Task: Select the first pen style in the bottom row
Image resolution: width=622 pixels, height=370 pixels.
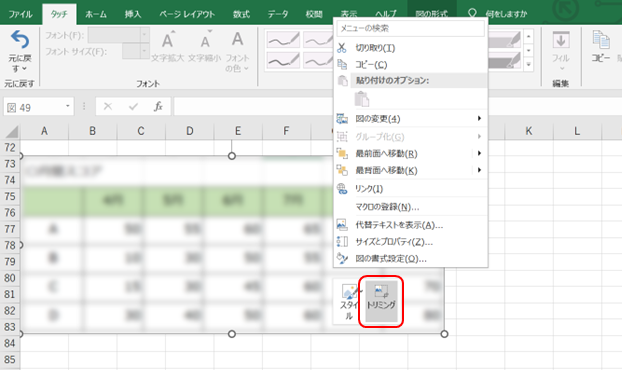Action: coord(283,60)
